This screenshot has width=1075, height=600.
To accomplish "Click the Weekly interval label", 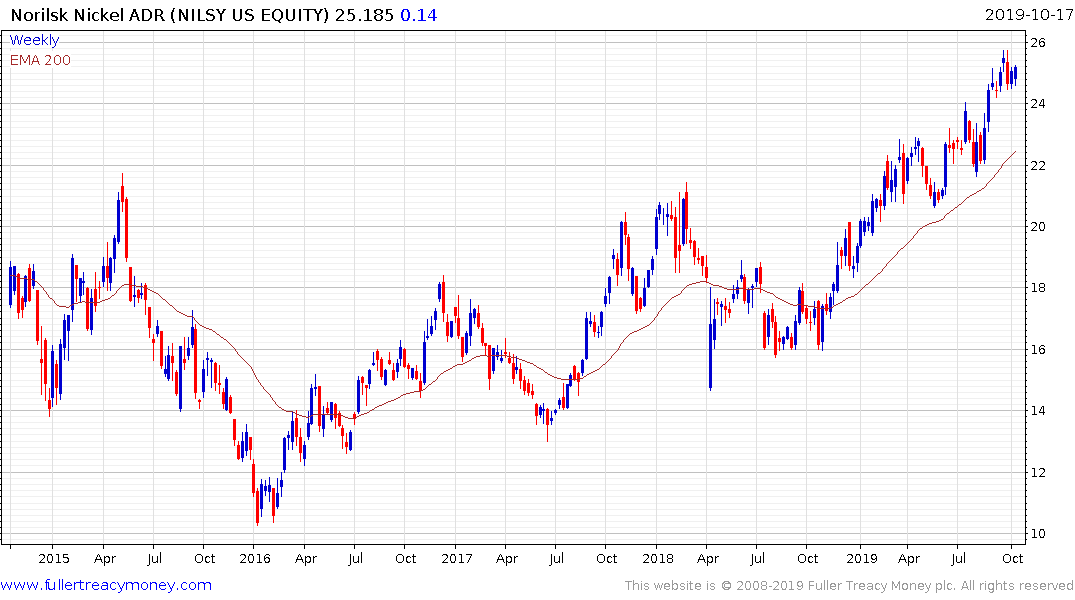I will tap(34, 40).
